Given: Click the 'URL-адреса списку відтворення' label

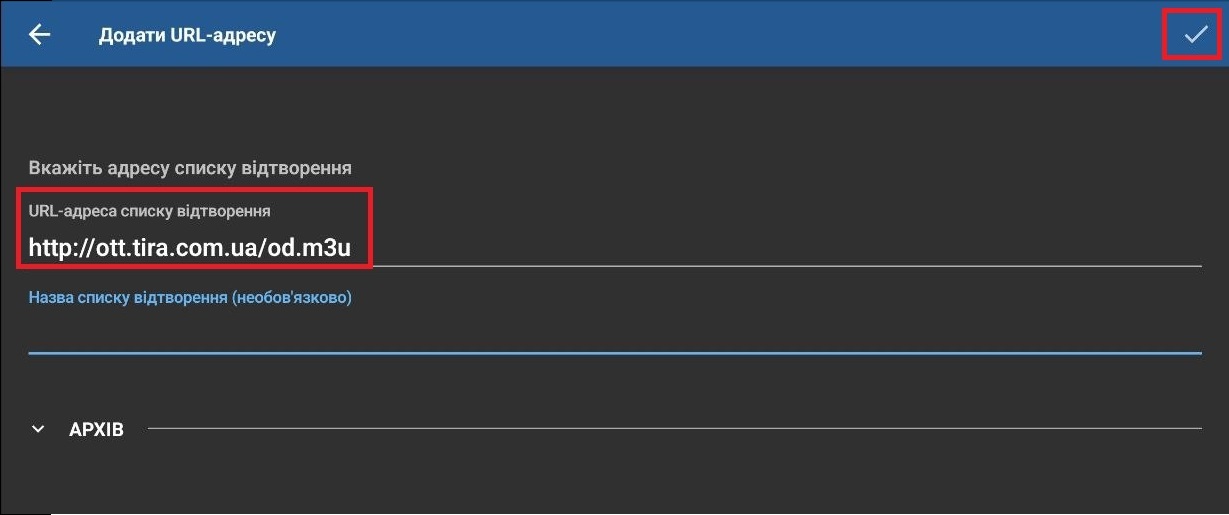Looking at the screenshot, I should [x=149, y=211].
